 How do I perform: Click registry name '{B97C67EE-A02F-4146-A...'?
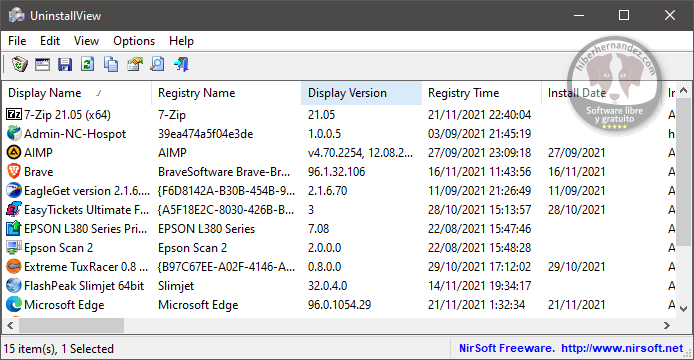point(226,267)
